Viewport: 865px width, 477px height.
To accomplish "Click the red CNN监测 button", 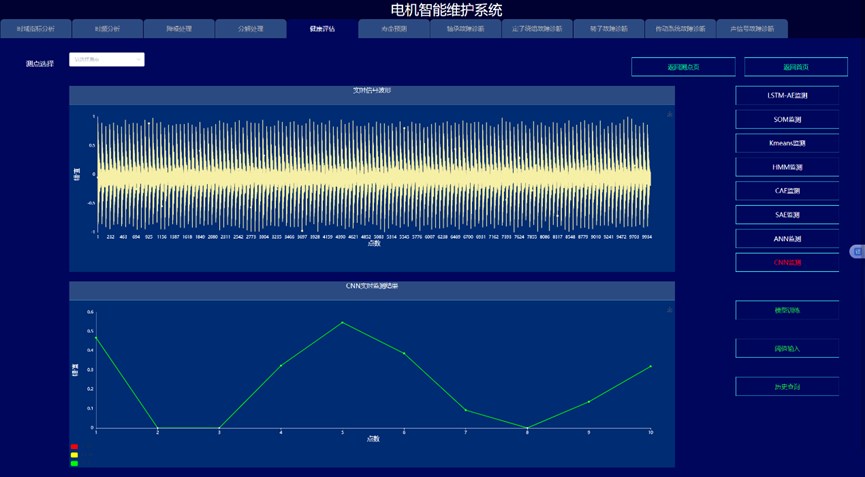I will (x=787, y=263).
